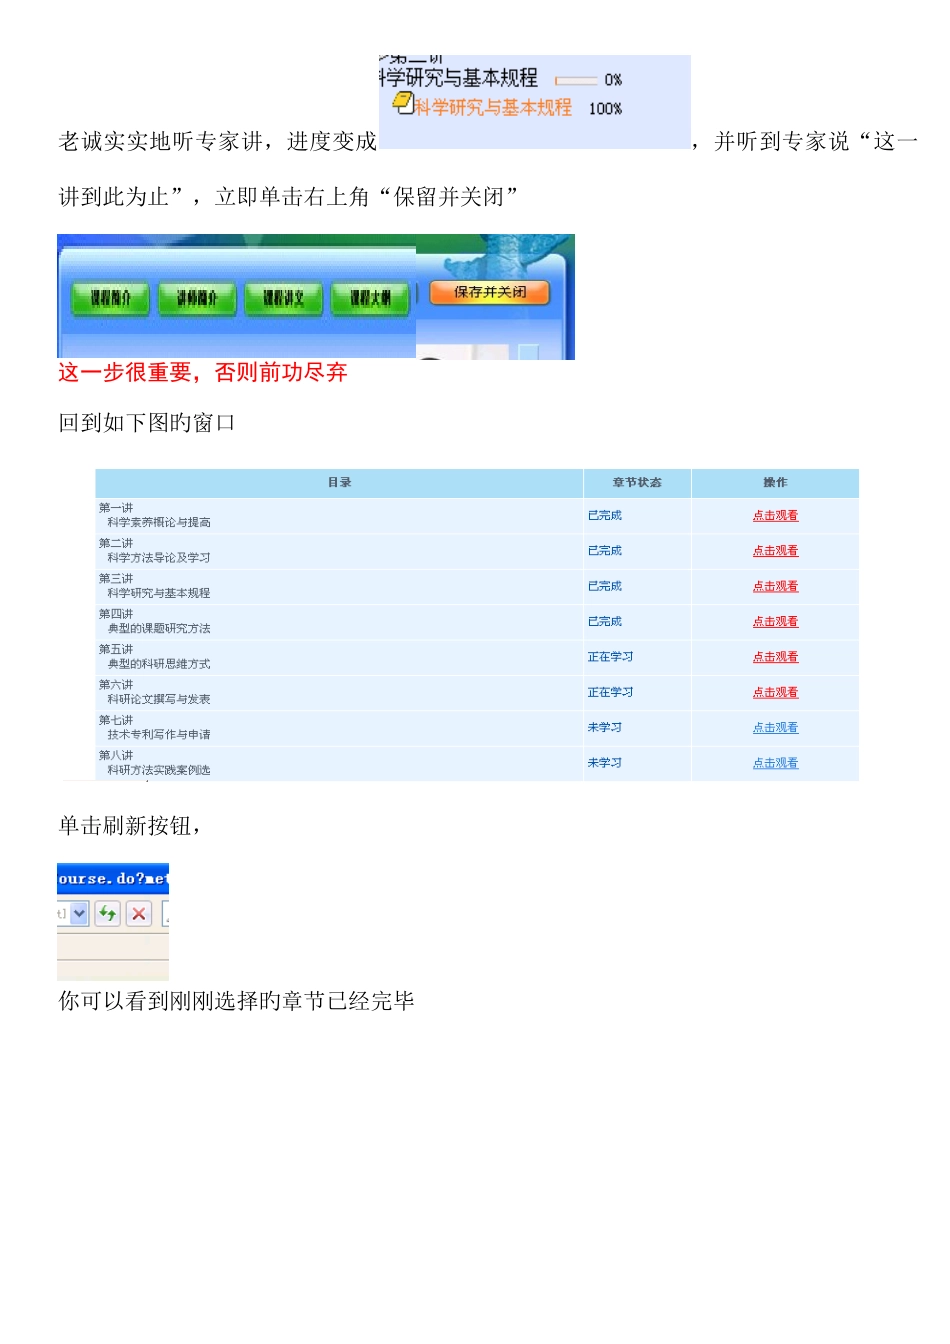Click 点击观看 for 第二讲

click(x=775, y=551)
